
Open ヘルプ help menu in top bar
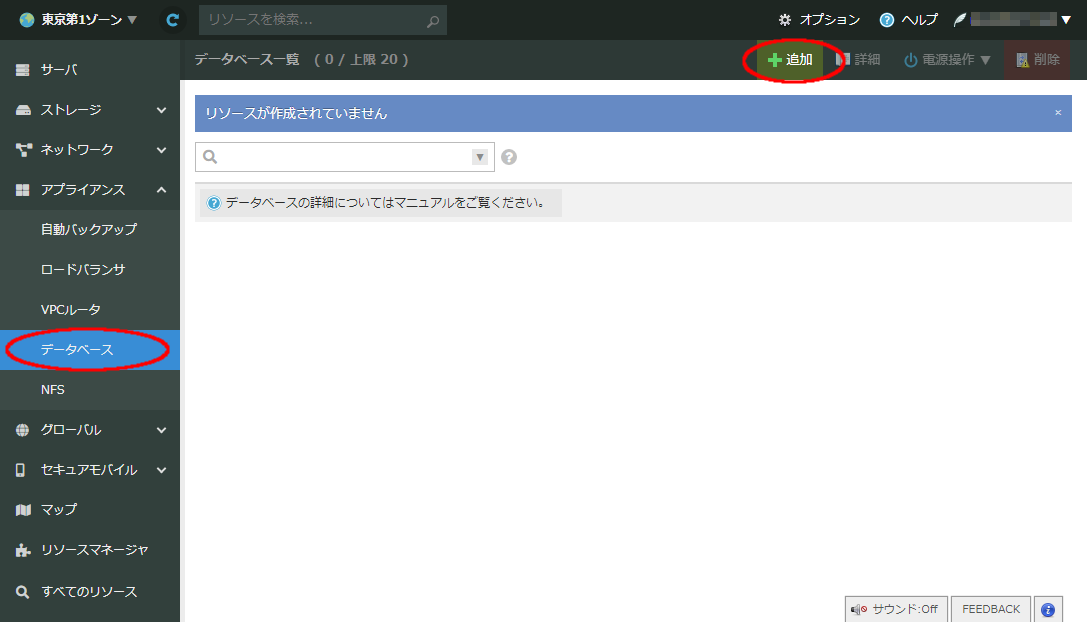[x=908, y=20]
